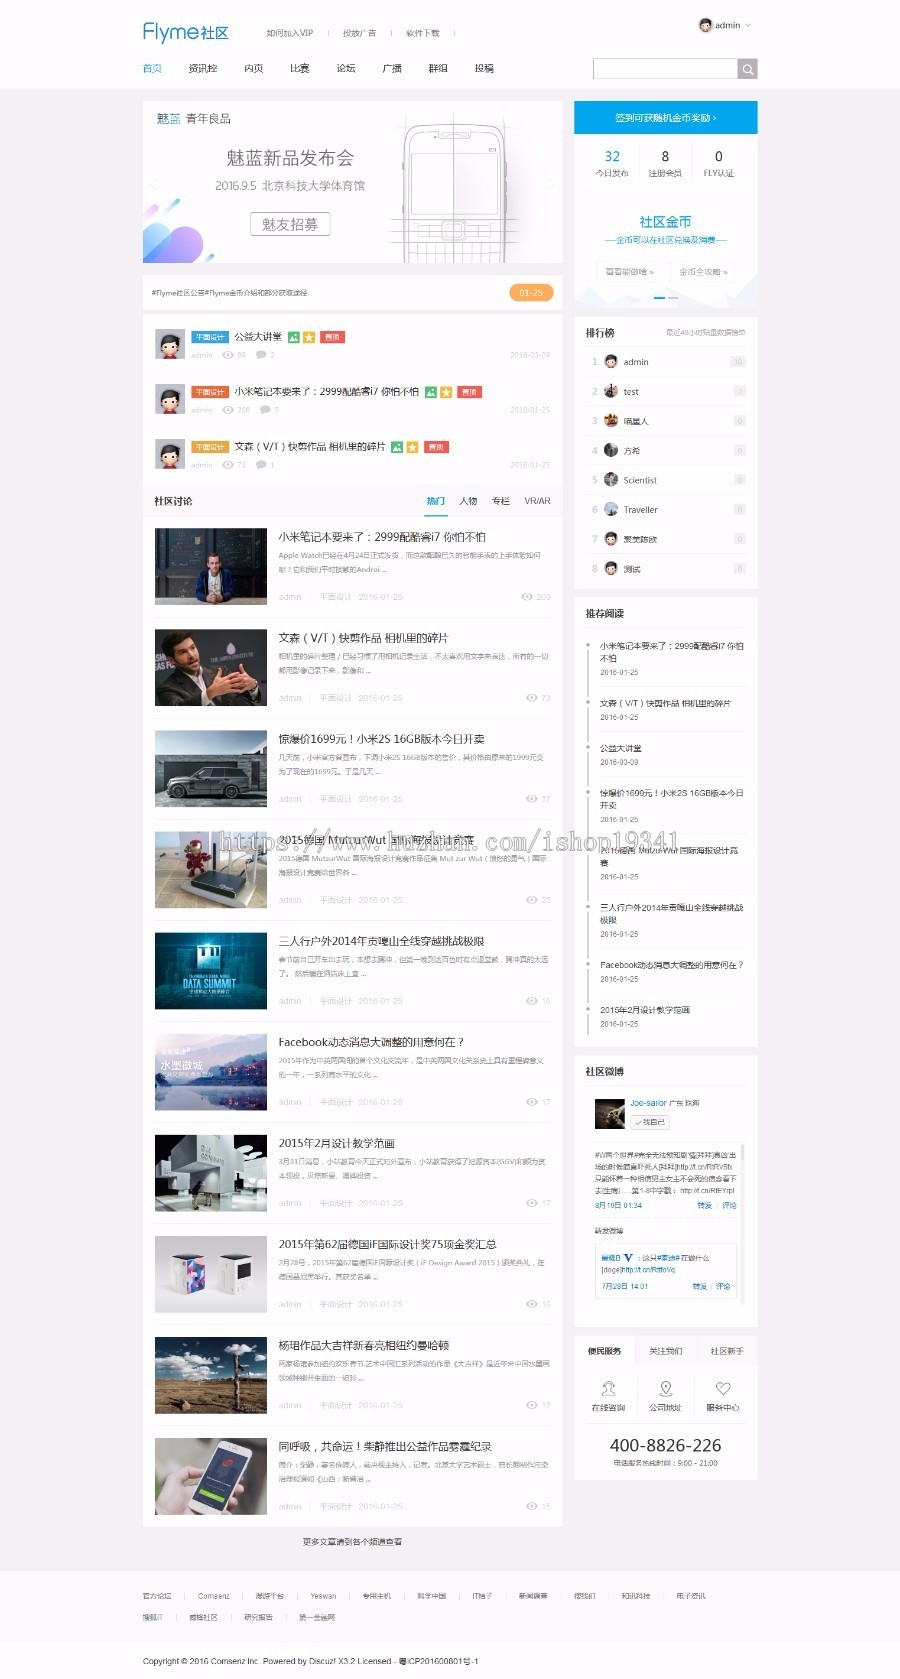Viewport: 900px width, 1679px height.
Task: Select the 便民服务 tab
Action: pyautogui.click(x=604, y=1351)
